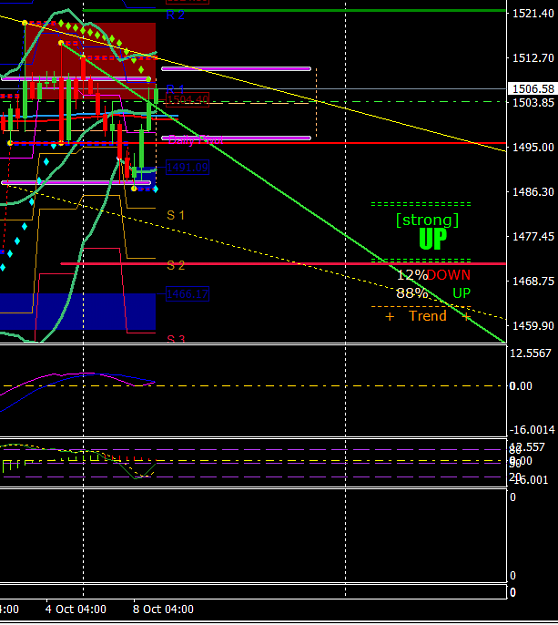Click the orange Trend label

pyautogui.click(x=428, y=316)
